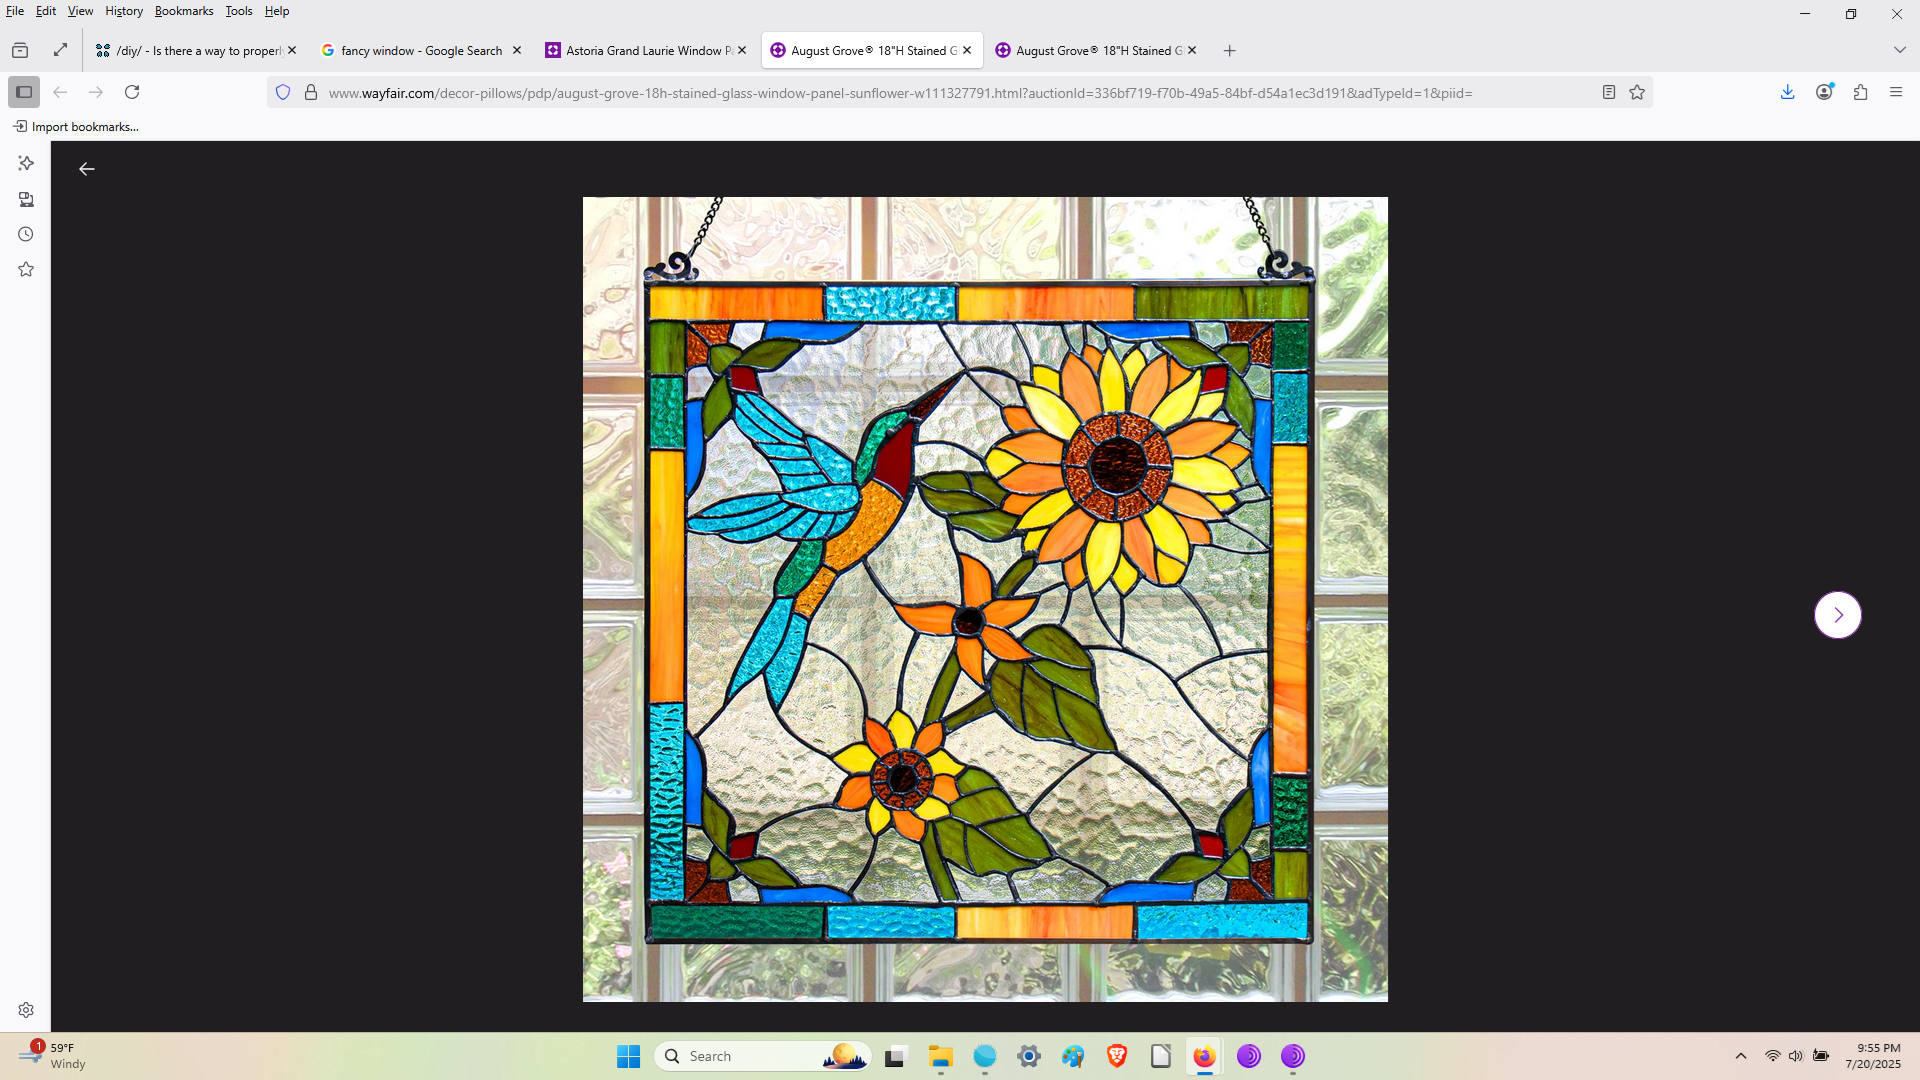Open the volume speaker tray icon

1796,1056
